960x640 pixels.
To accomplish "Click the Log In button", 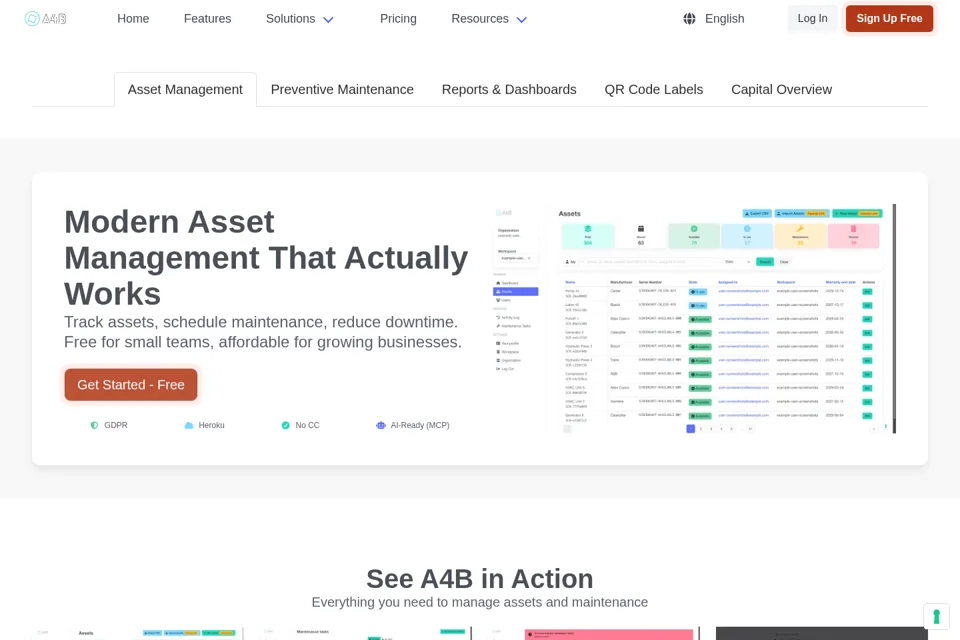I will click(x=812, y=18).
